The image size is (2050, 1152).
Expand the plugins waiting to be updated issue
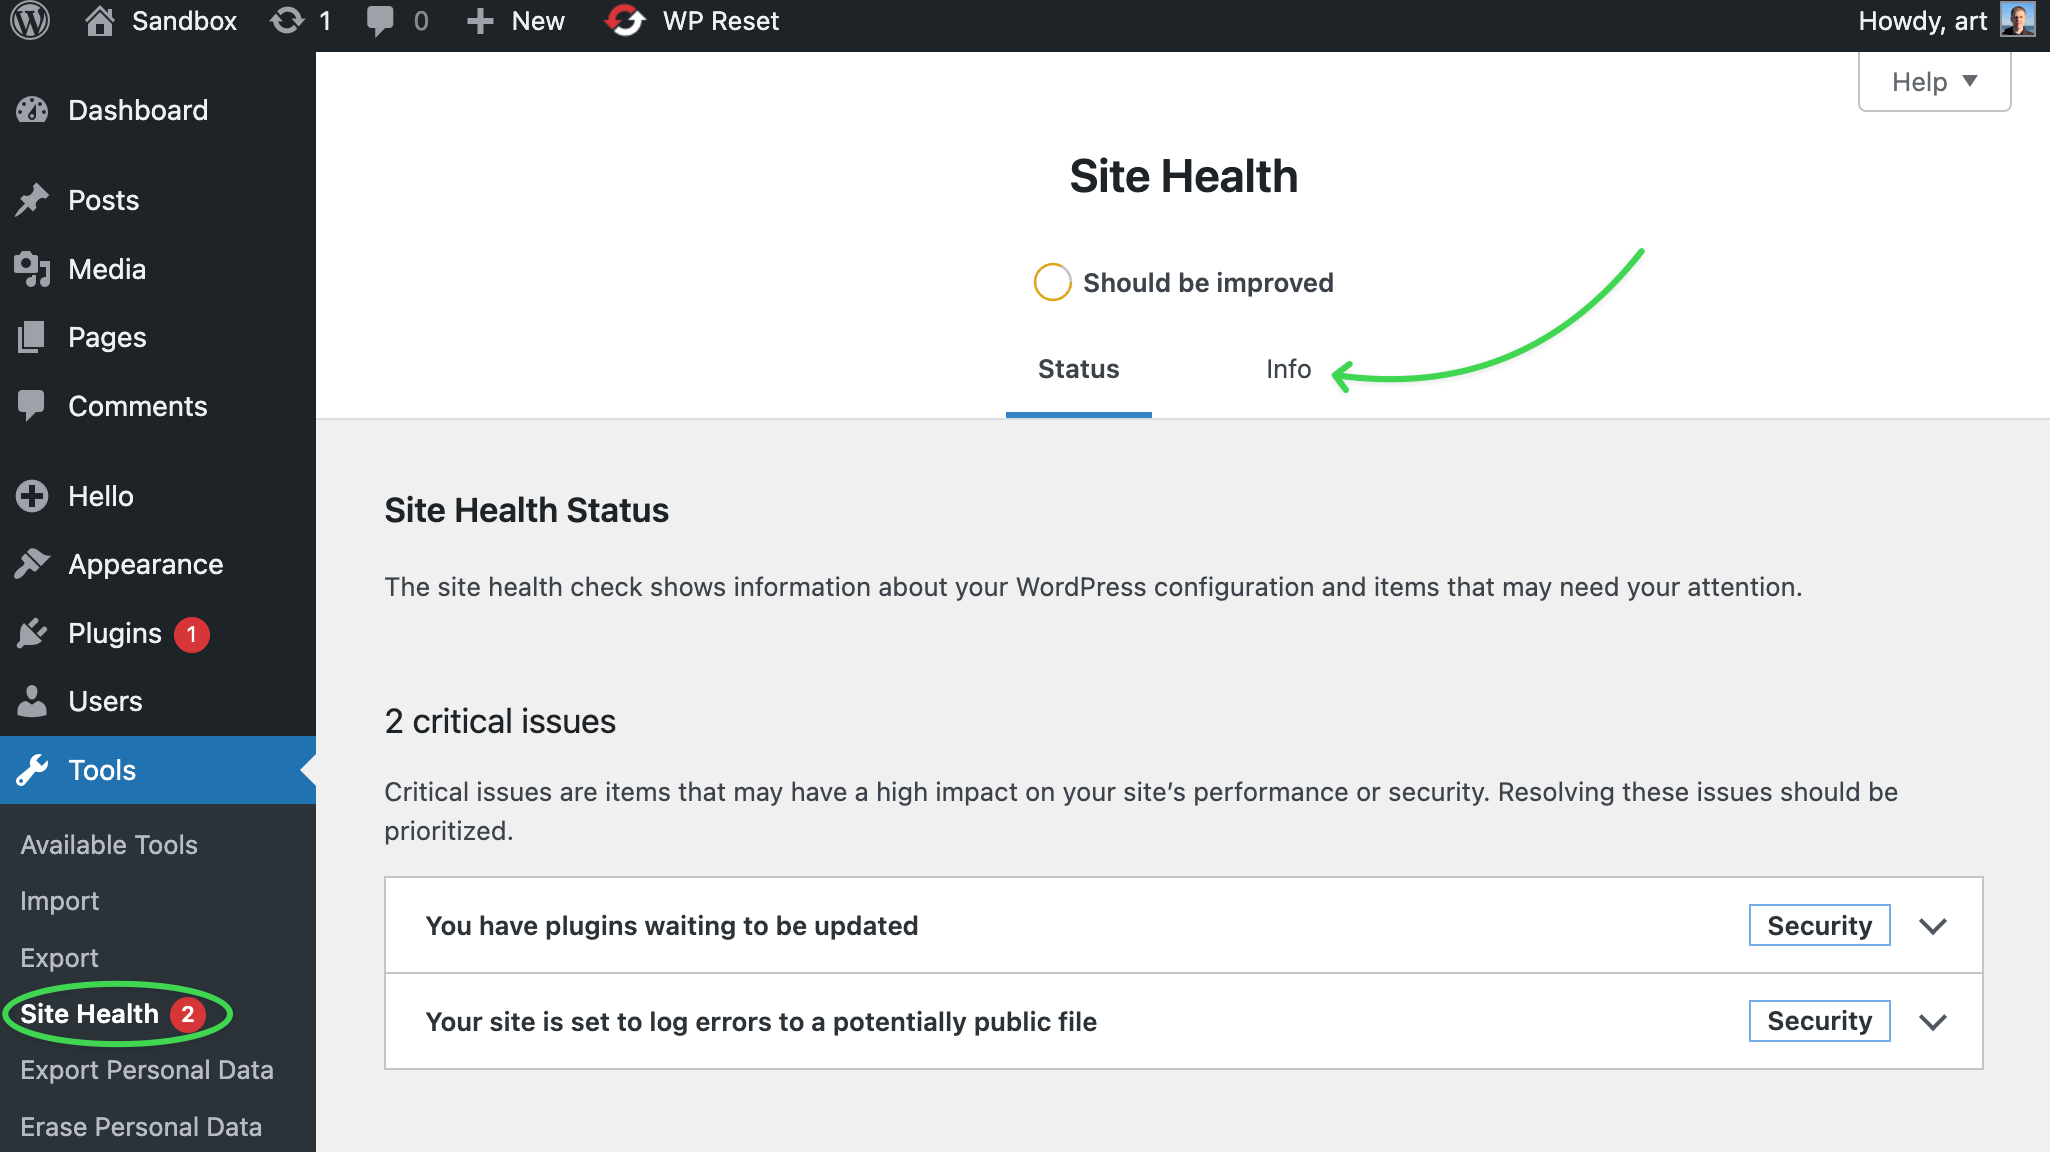pyautogui.click(x=1932, y=926)
